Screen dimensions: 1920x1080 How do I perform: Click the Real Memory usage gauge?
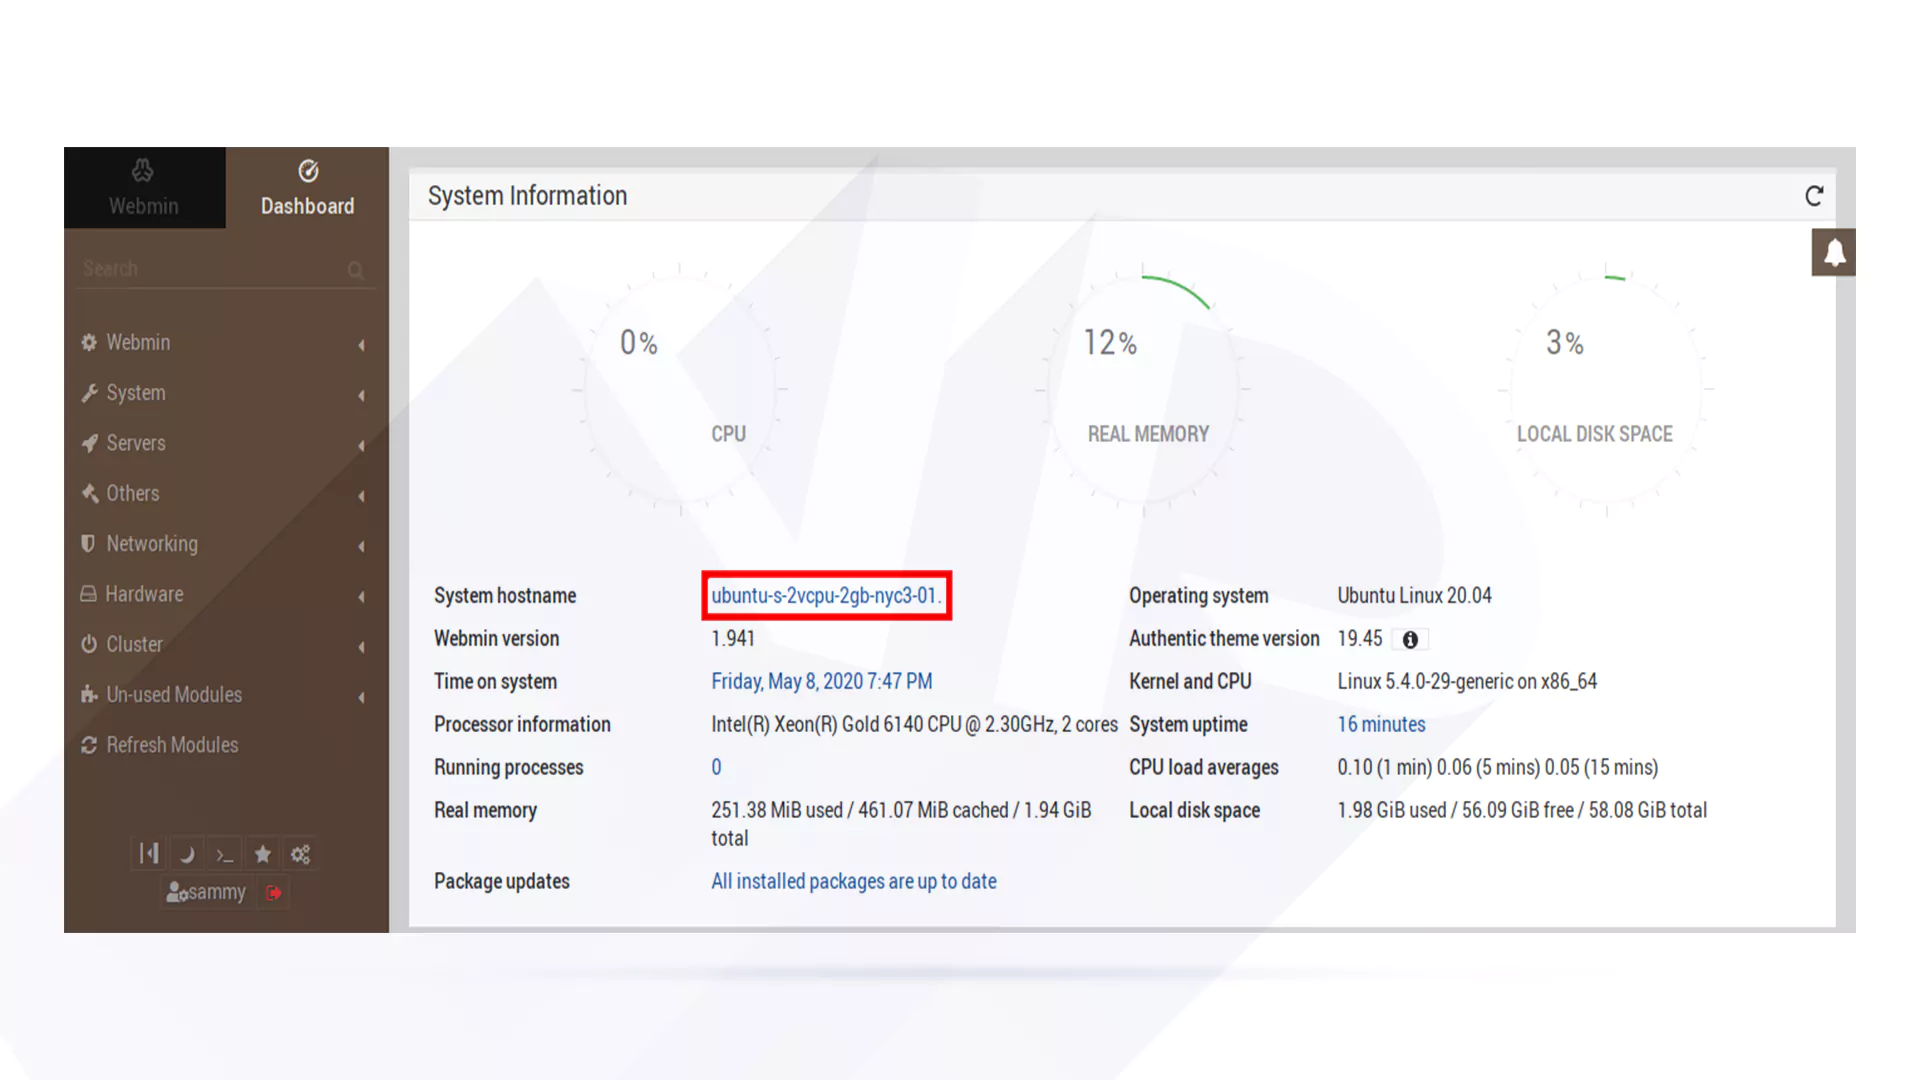click(1145, 390)
